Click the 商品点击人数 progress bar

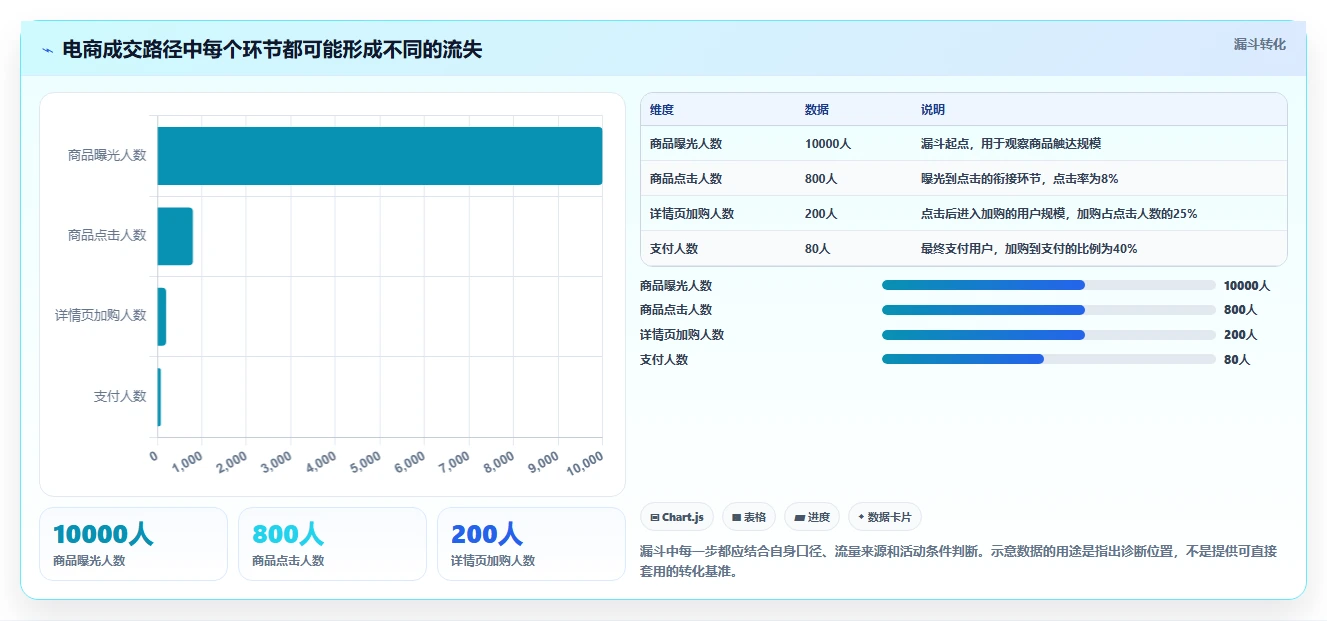(1049, 310)
